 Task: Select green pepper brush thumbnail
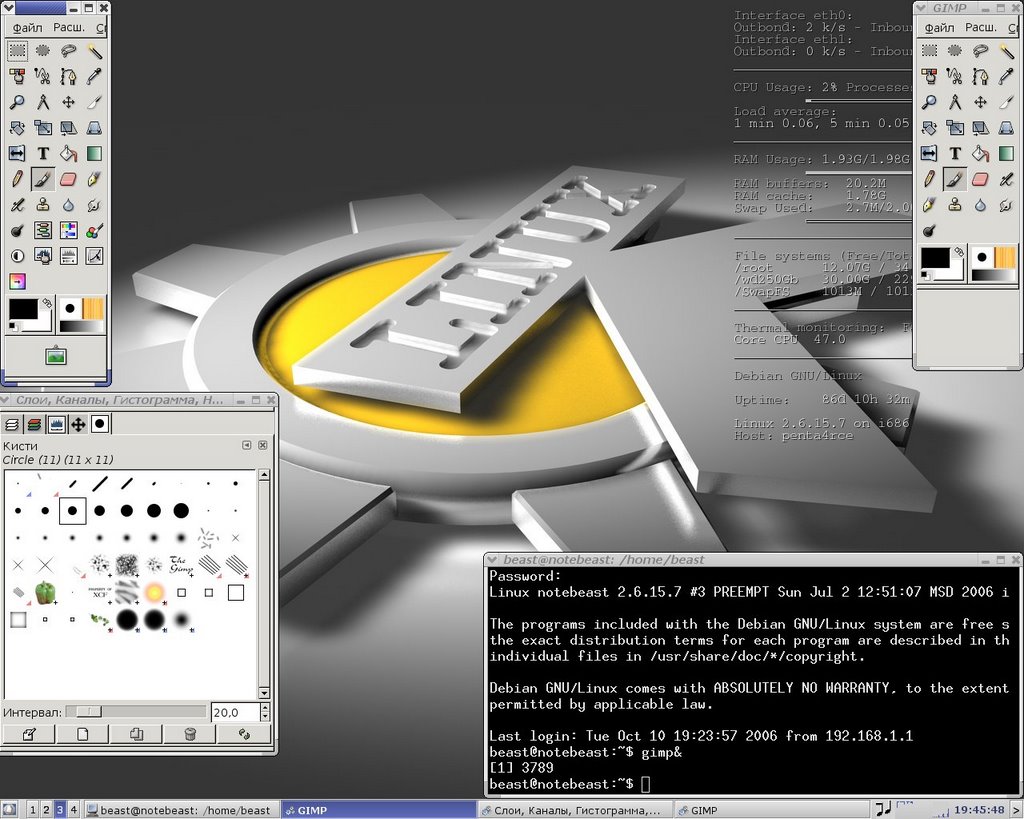pos(45,592)
